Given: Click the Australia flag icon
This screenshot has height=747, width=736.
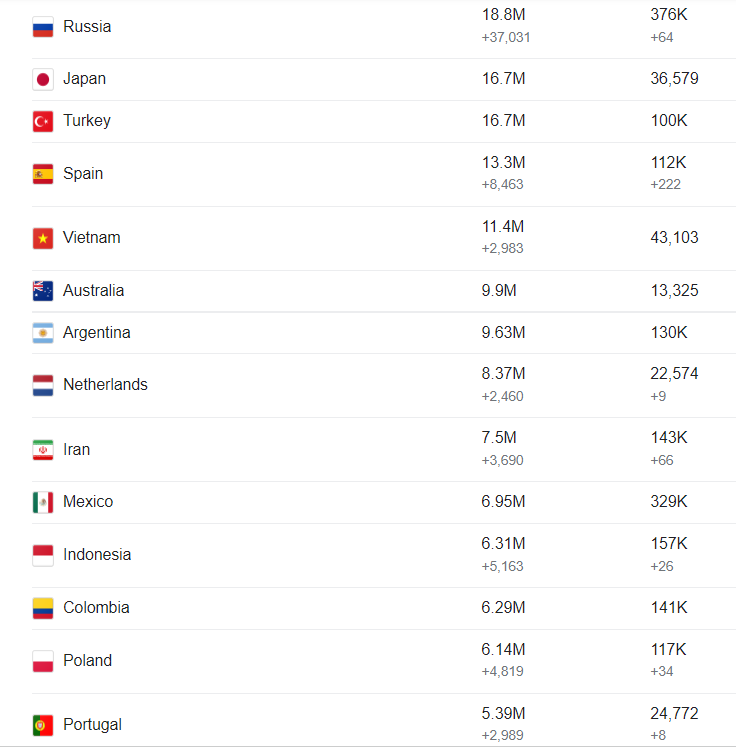Looking at the screenshot, I should [x=43, y=291].
